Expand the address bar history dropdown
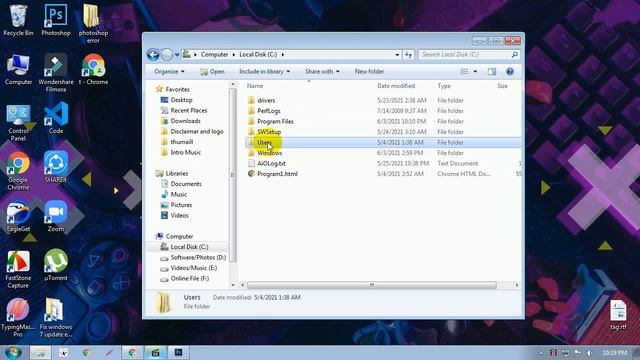 (x=397, y=54)
